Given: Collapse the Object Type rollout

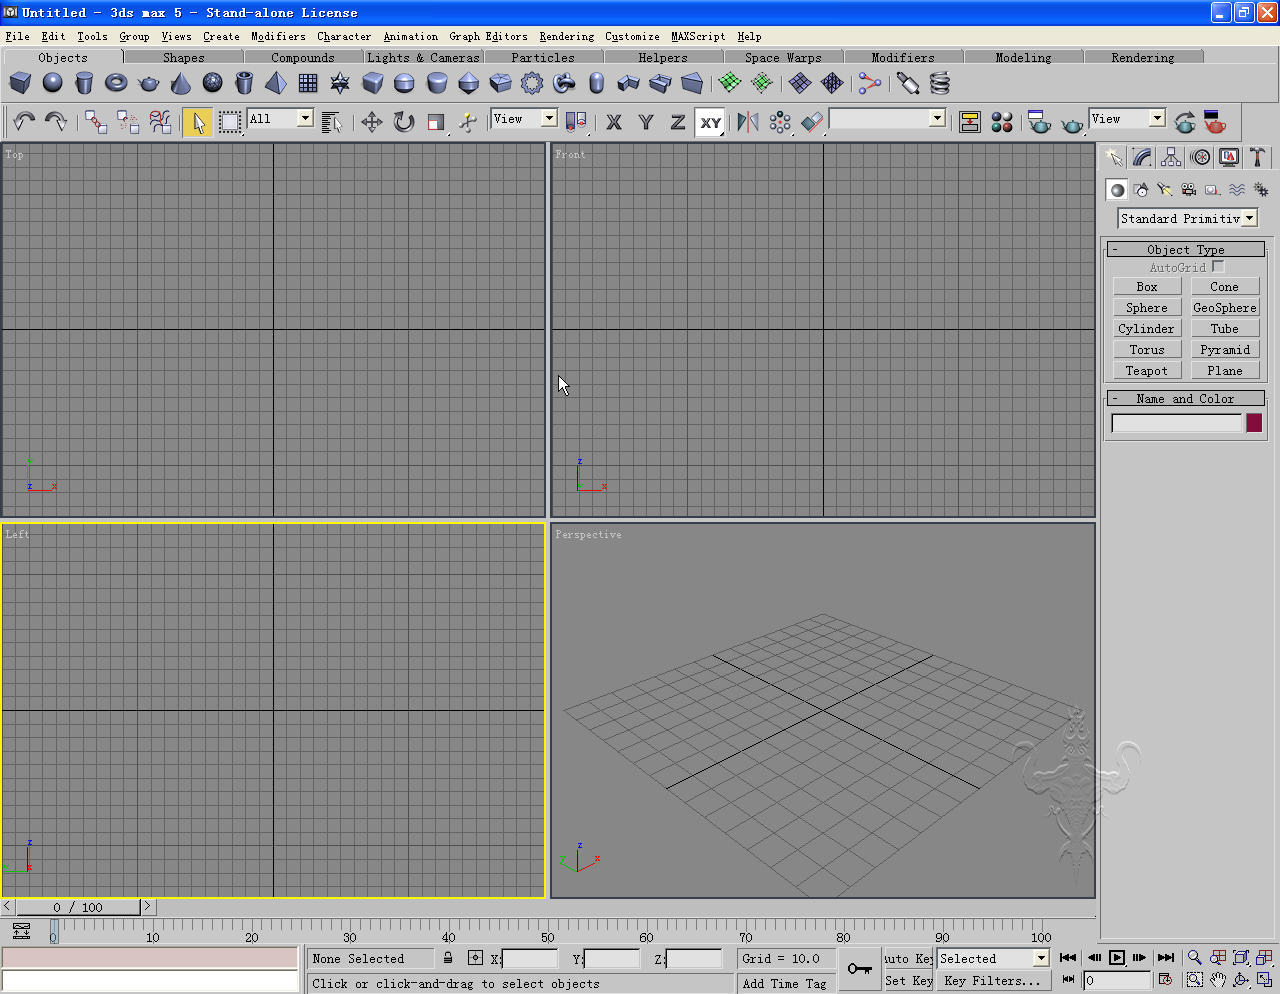Looking at the screenshot, I should [x=1185, y=249].
